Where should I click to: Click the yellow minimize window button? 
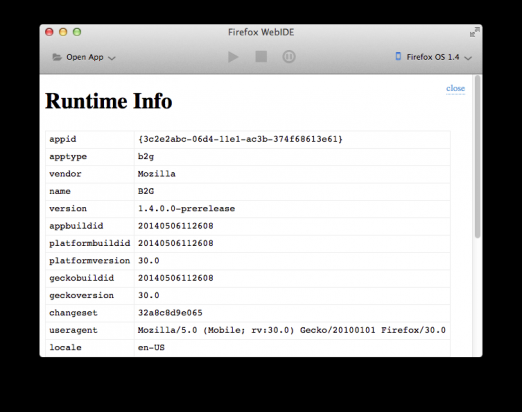pos(63,32)
